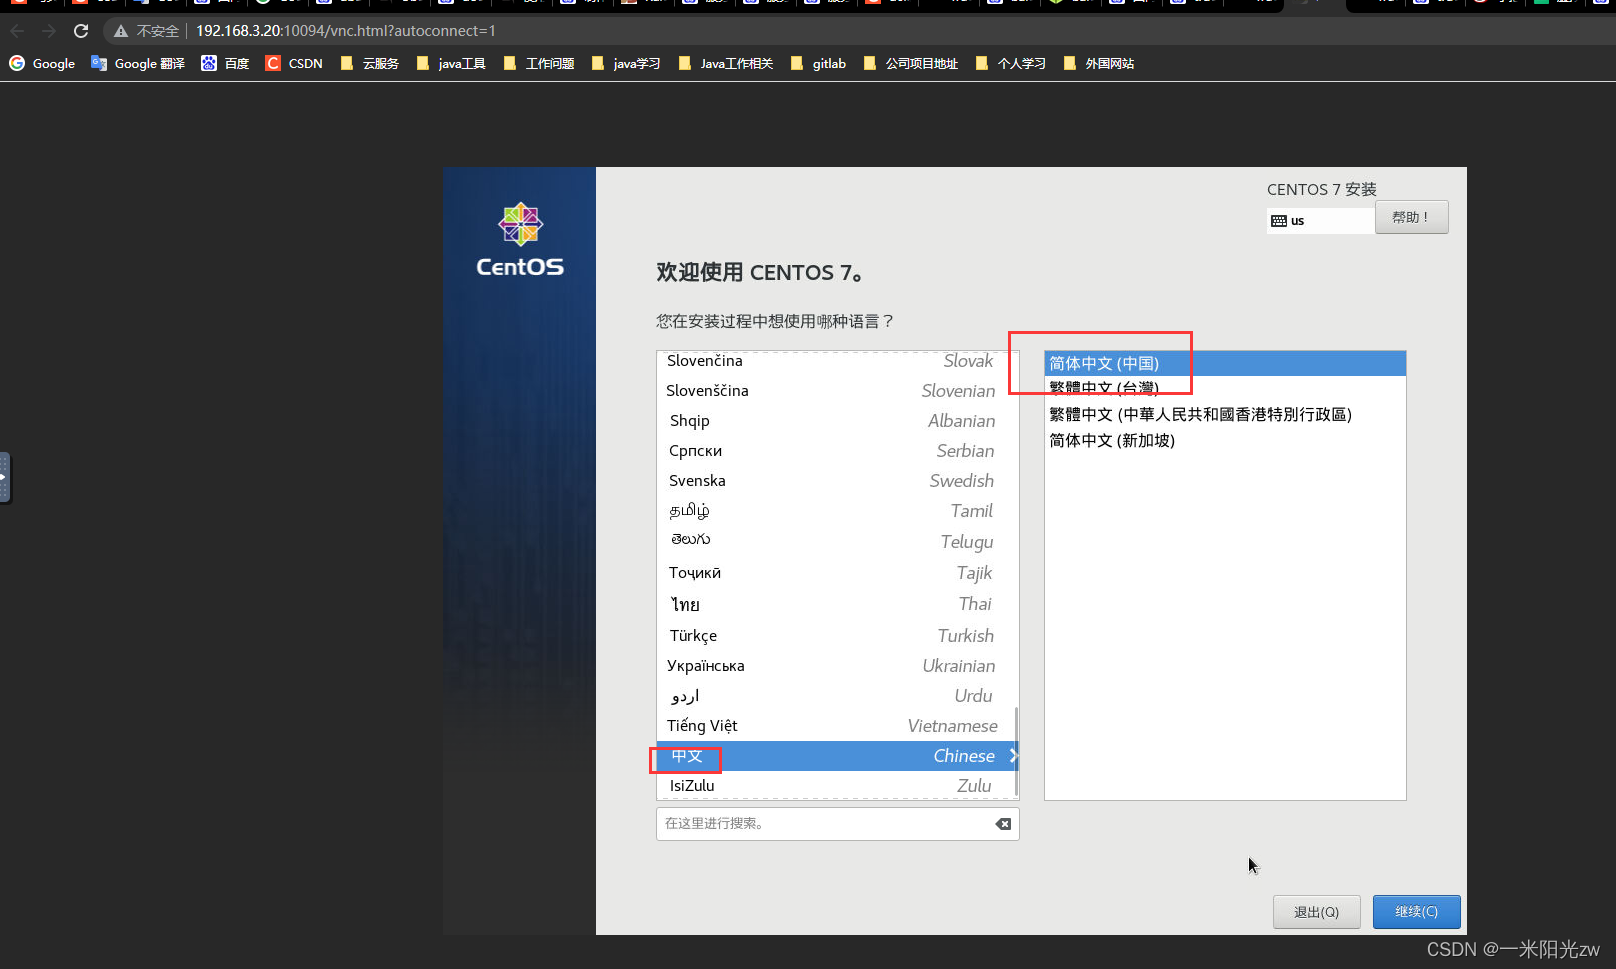
Task: Expand the noVNC side panel handle
Action: (4, 477)
